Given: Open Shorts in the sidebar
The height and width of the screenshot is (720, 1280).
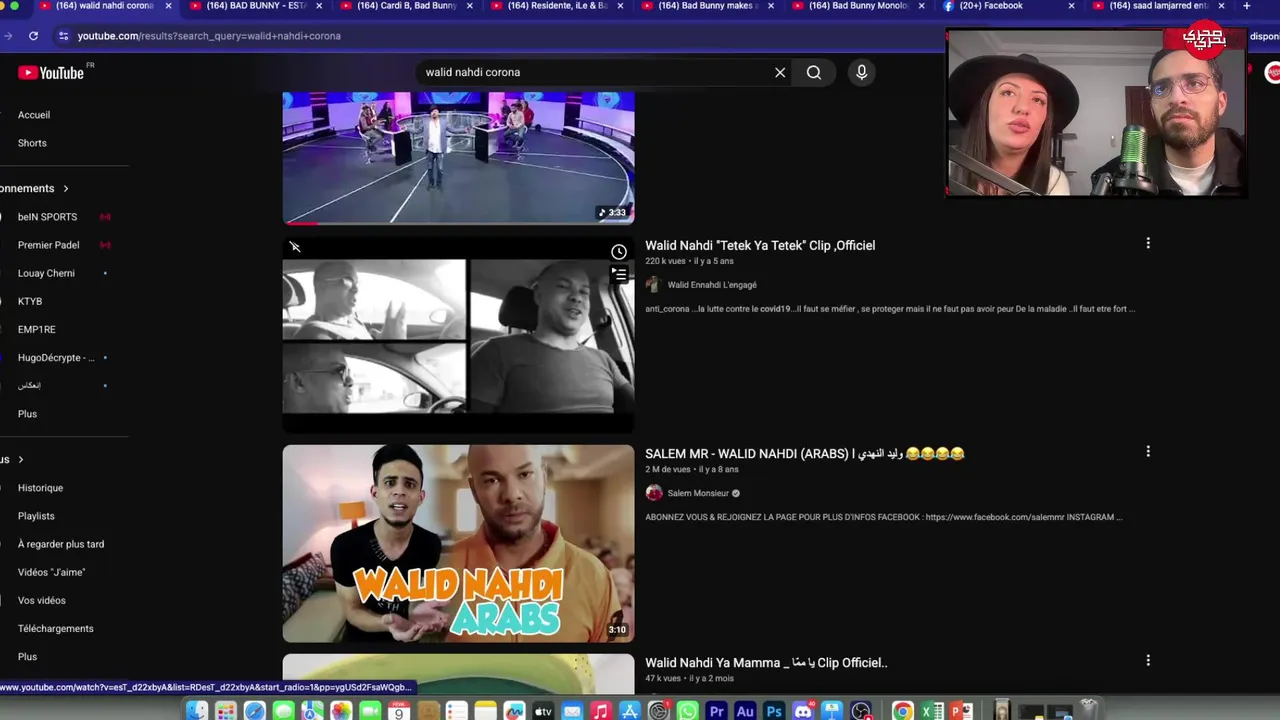Looking at the screenshot, I should (x=32, y=143).
